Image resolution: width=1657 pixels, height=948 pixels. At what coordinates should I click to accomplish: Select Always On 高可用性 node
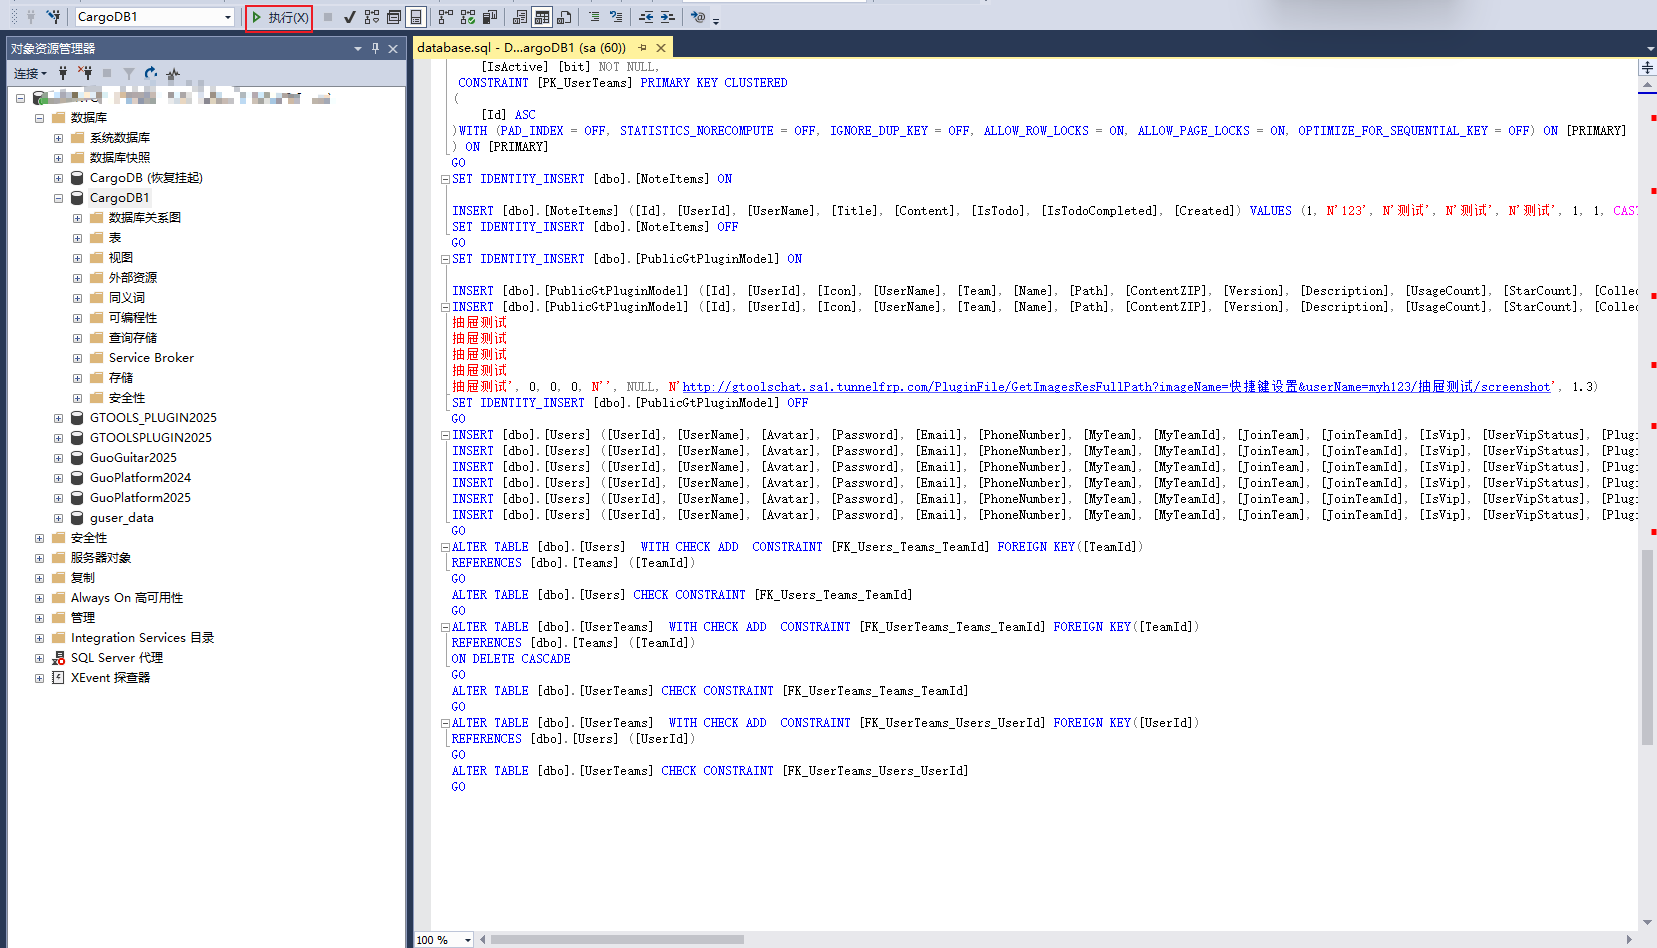pyautogui.click(x=126, y=598)
